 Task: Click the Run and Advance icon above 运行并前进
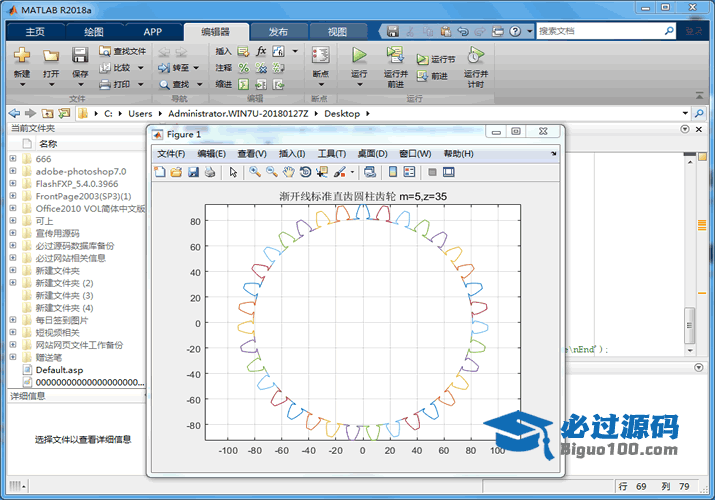pos(395,55)
